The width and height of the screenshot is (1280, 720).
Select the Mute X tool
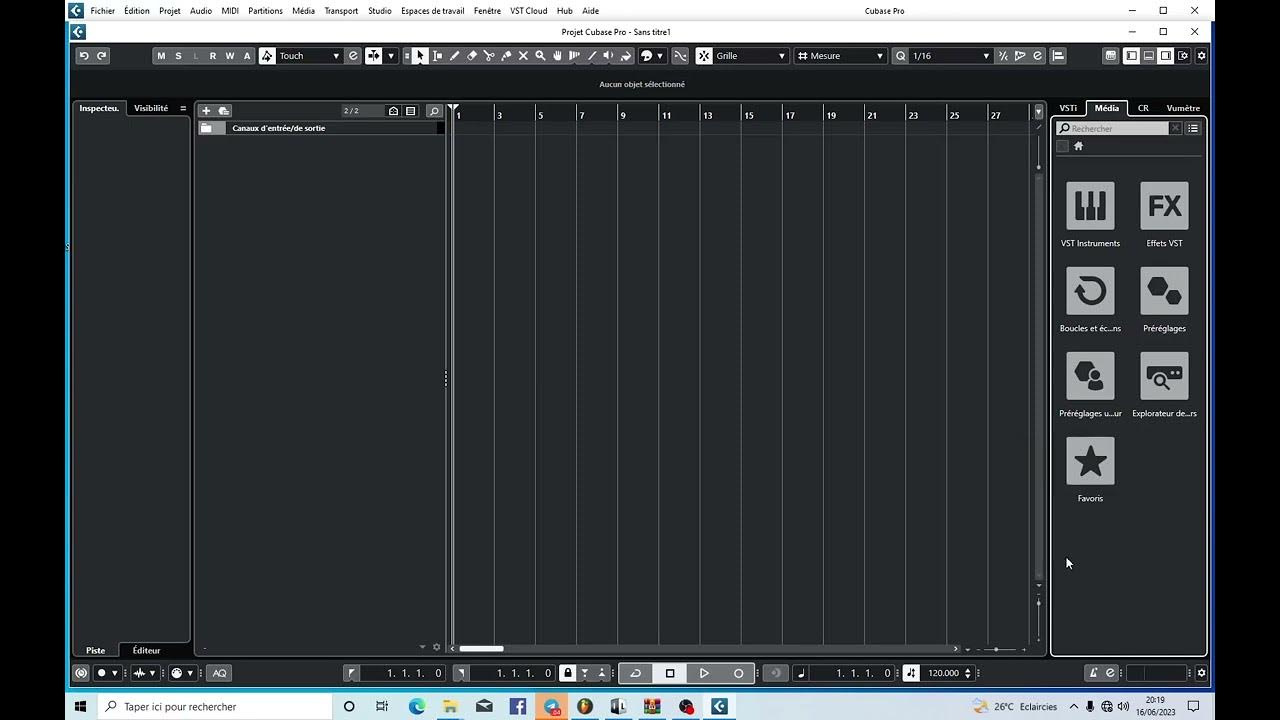click(523, 56)
